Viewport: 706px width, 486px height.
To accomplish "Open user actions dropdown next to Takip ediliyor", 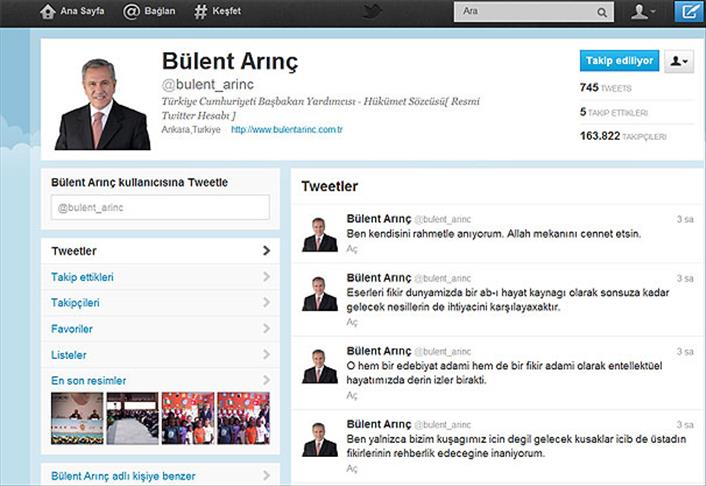I will [x=679, y=61].
